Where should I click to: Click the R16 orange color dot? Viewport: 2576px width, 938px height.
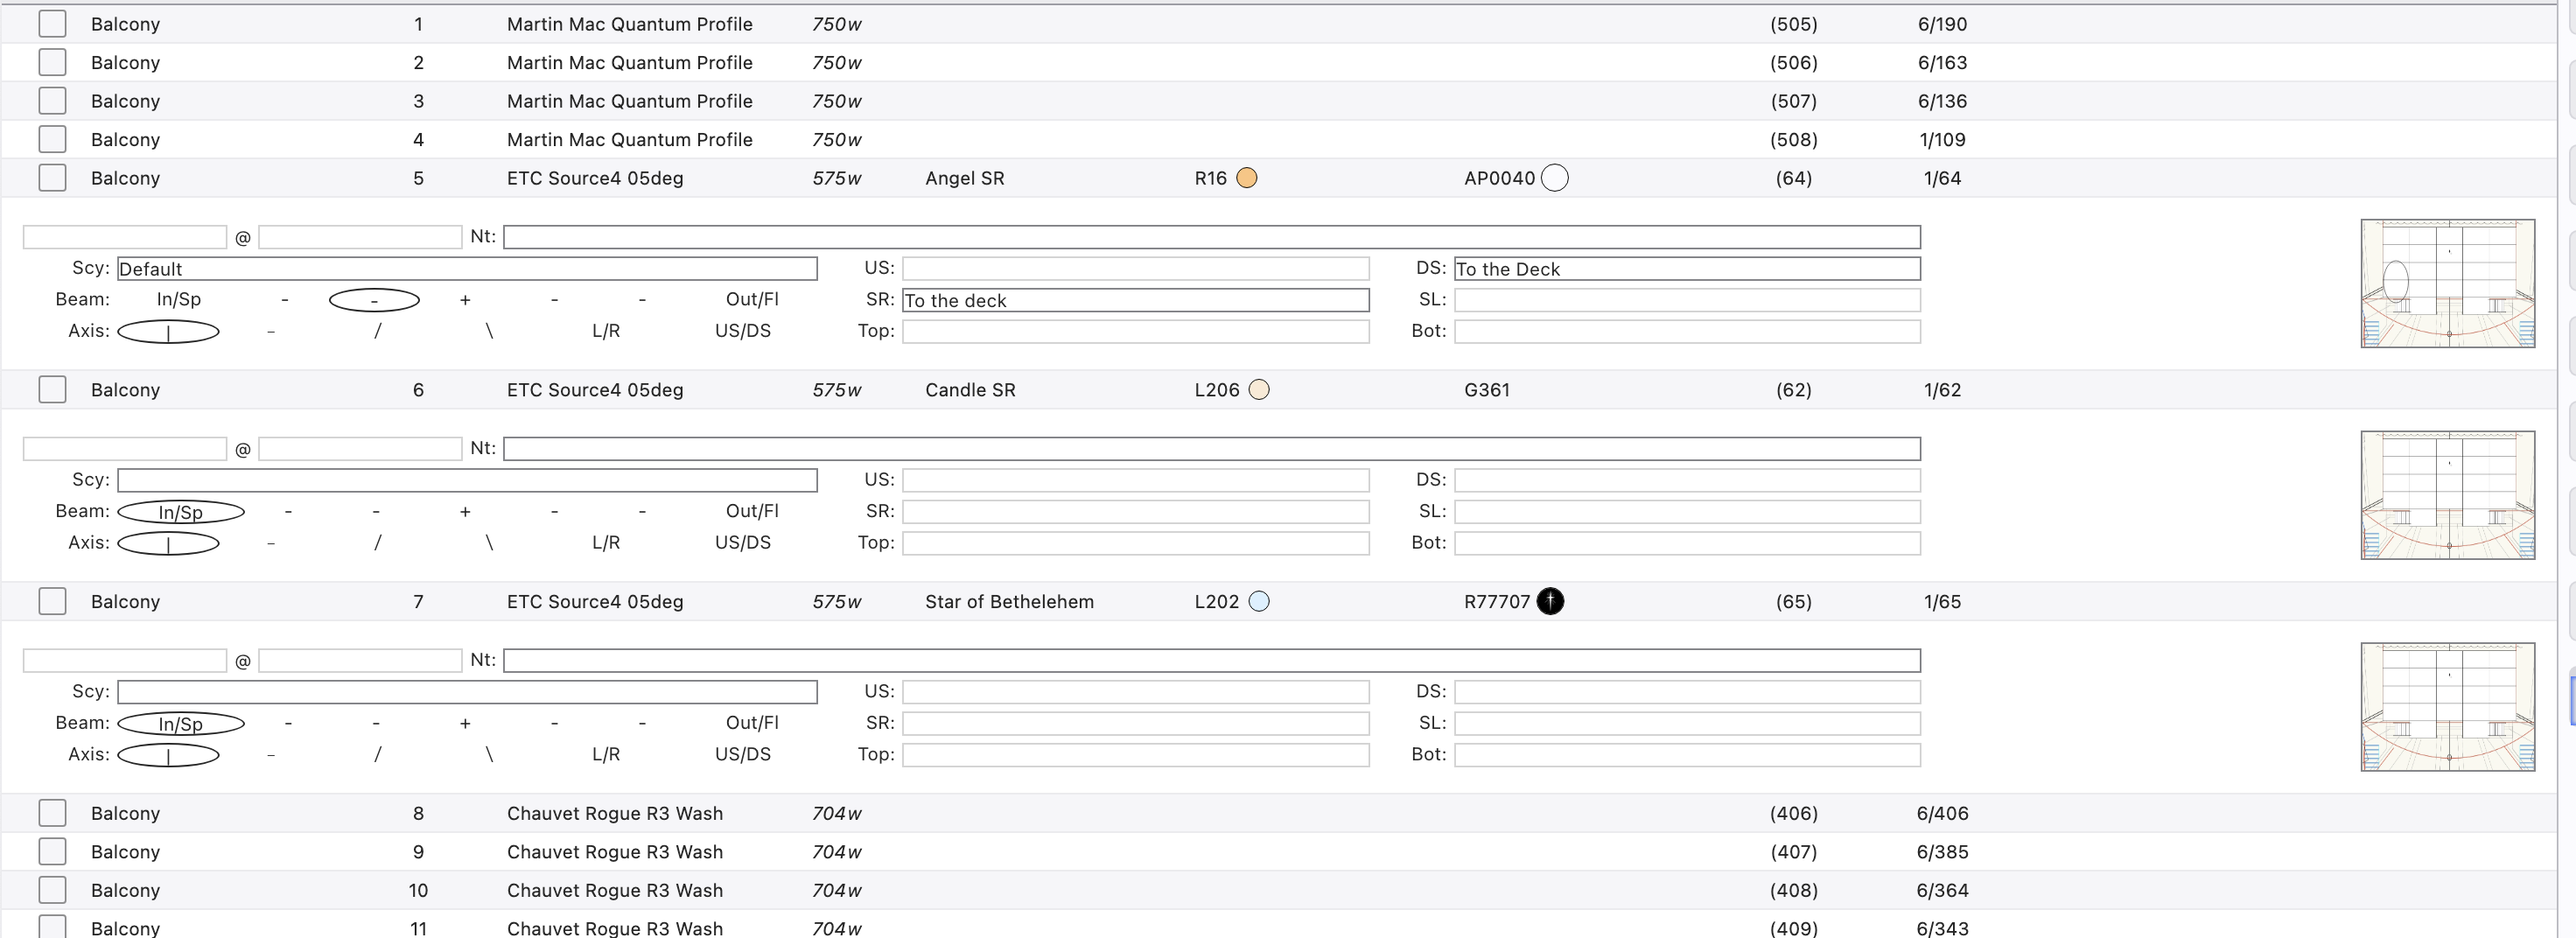point(1246,178)
